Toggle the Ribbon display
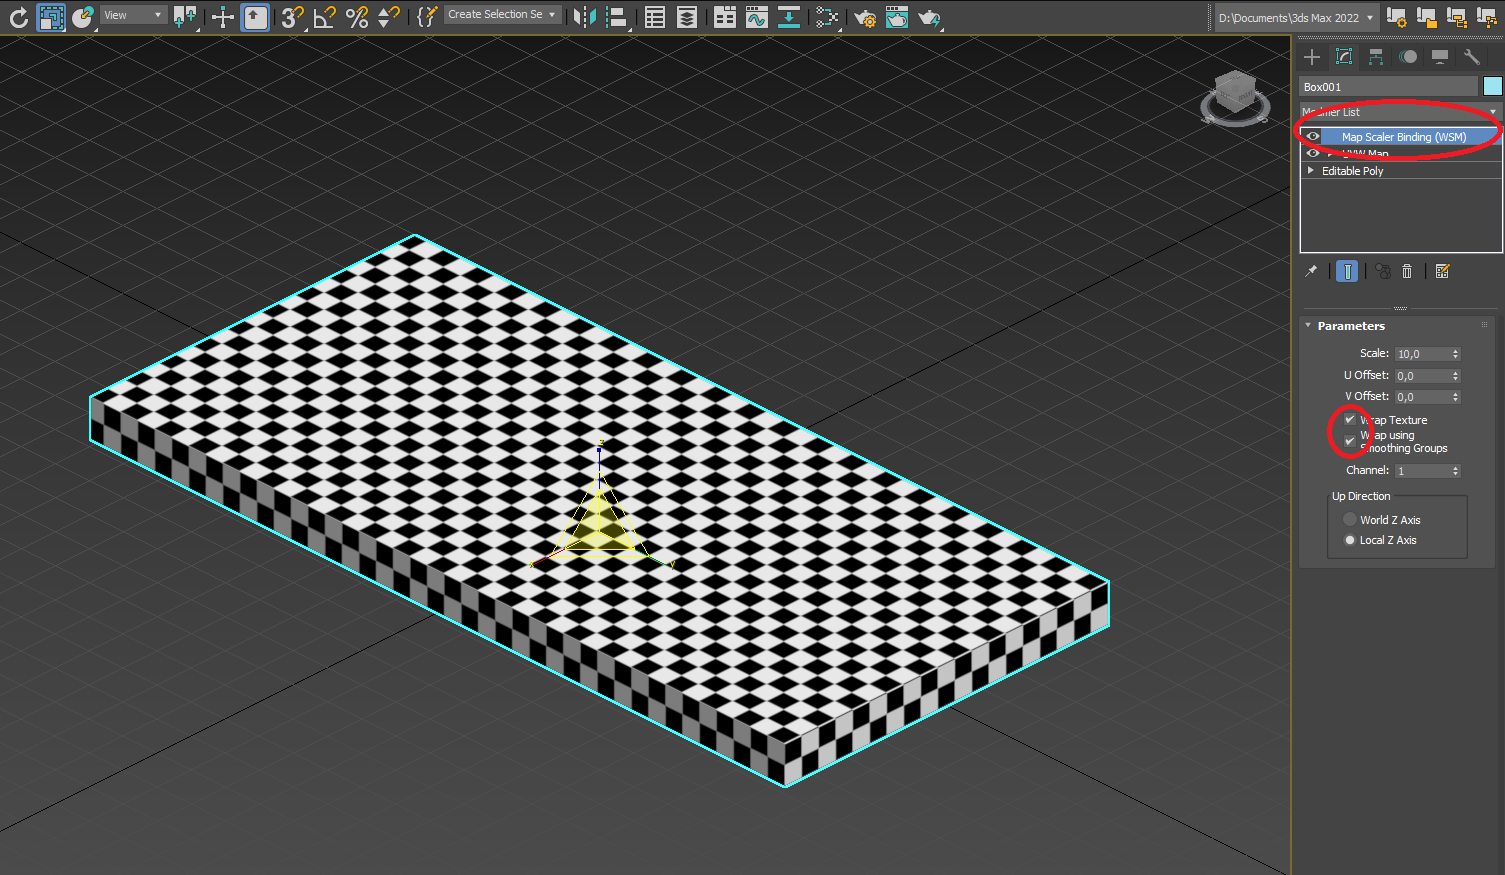This screenshot has height=875, width=1505. coord(725,17)
